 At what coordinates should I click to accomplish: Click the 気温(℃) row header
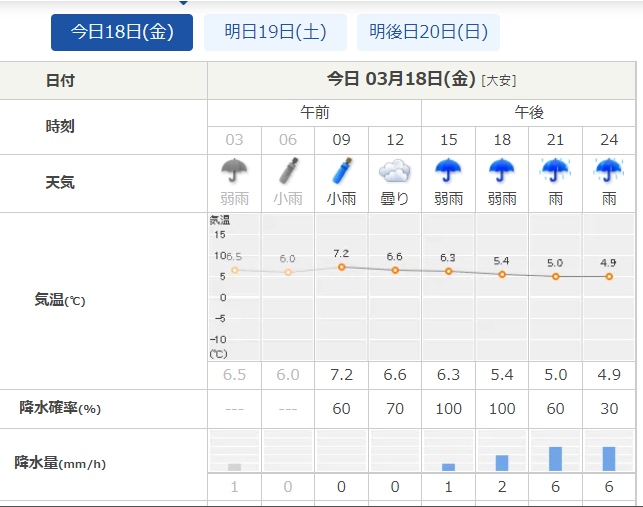tap(60, 299)
